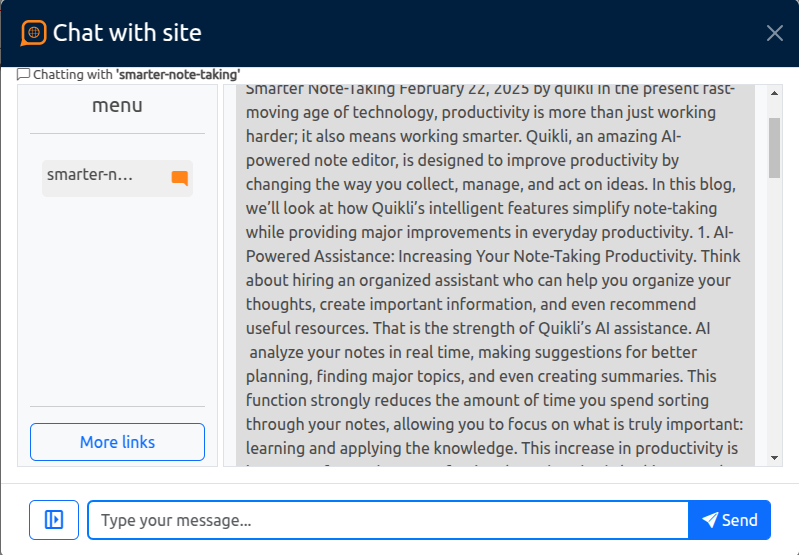The image size is (799, 555).
Task: Close the Chat with site dialog
Action: [x=775, y=33]
